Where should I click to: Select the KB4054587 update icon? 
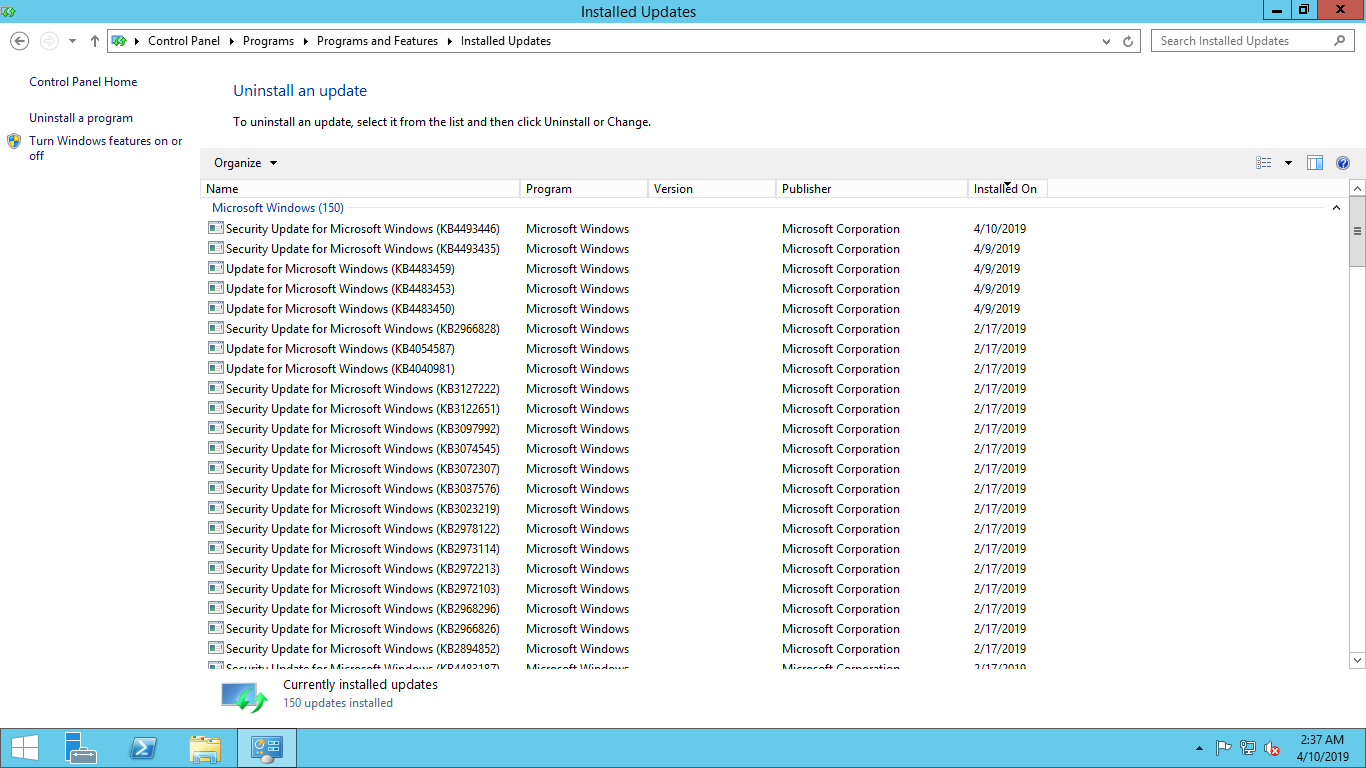[215, 348]
